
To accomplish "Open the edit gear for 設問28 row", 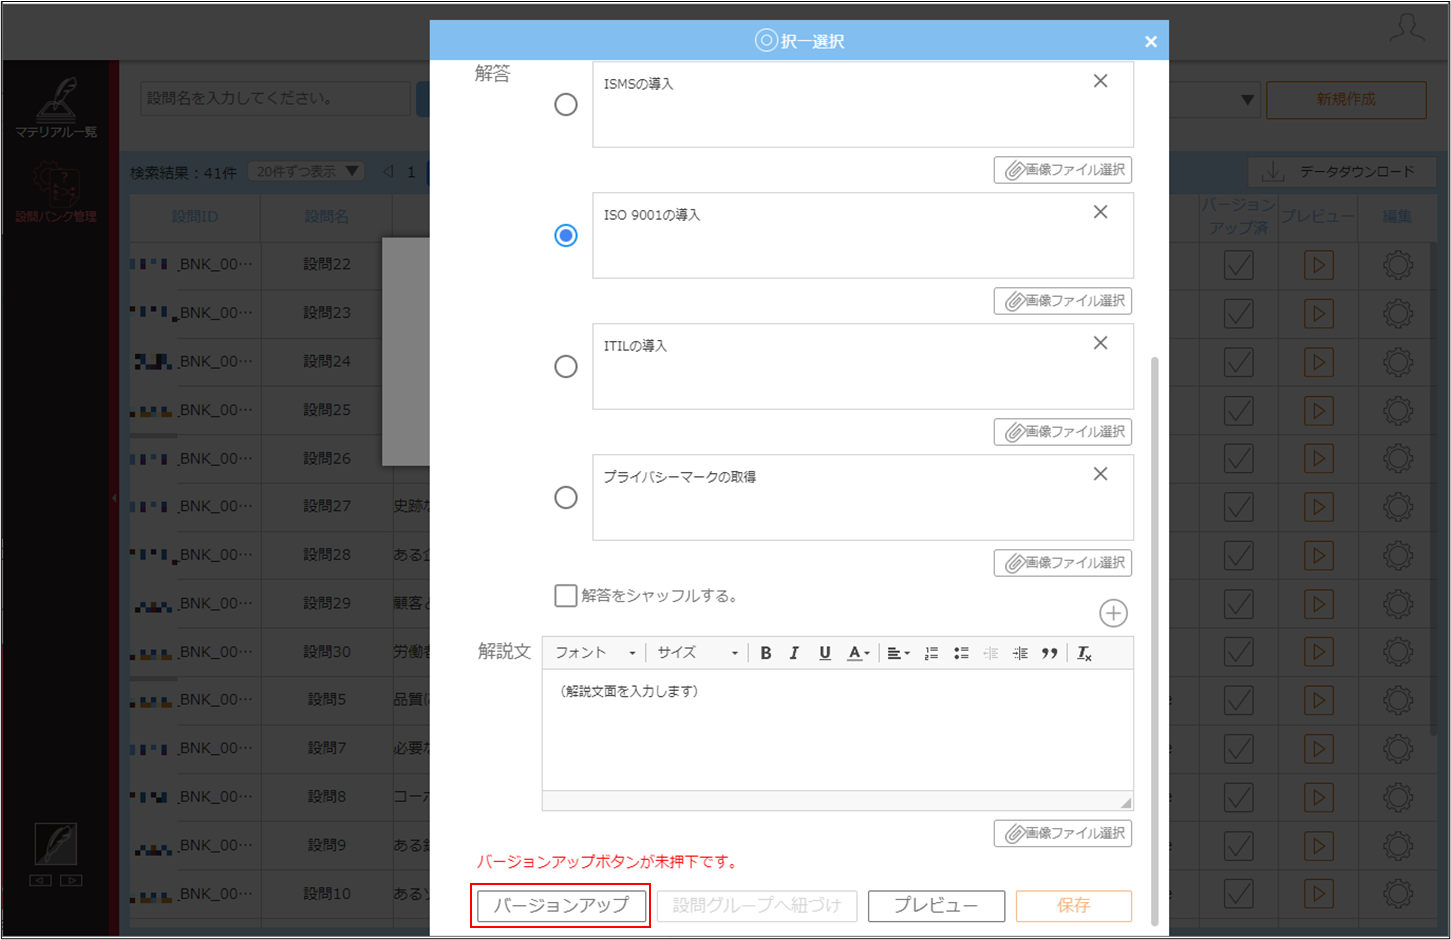I will pyautogui.click(x=1398, y=555).
